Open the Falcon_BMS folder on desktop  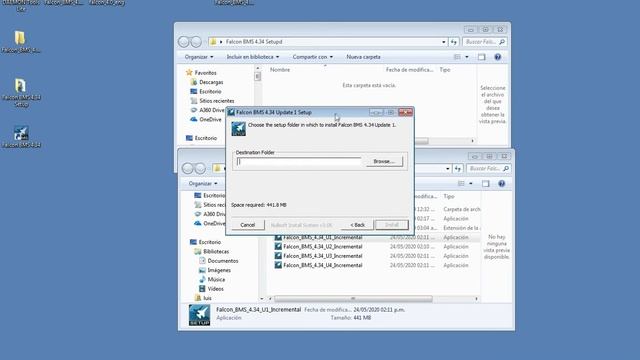coord(20,42)
